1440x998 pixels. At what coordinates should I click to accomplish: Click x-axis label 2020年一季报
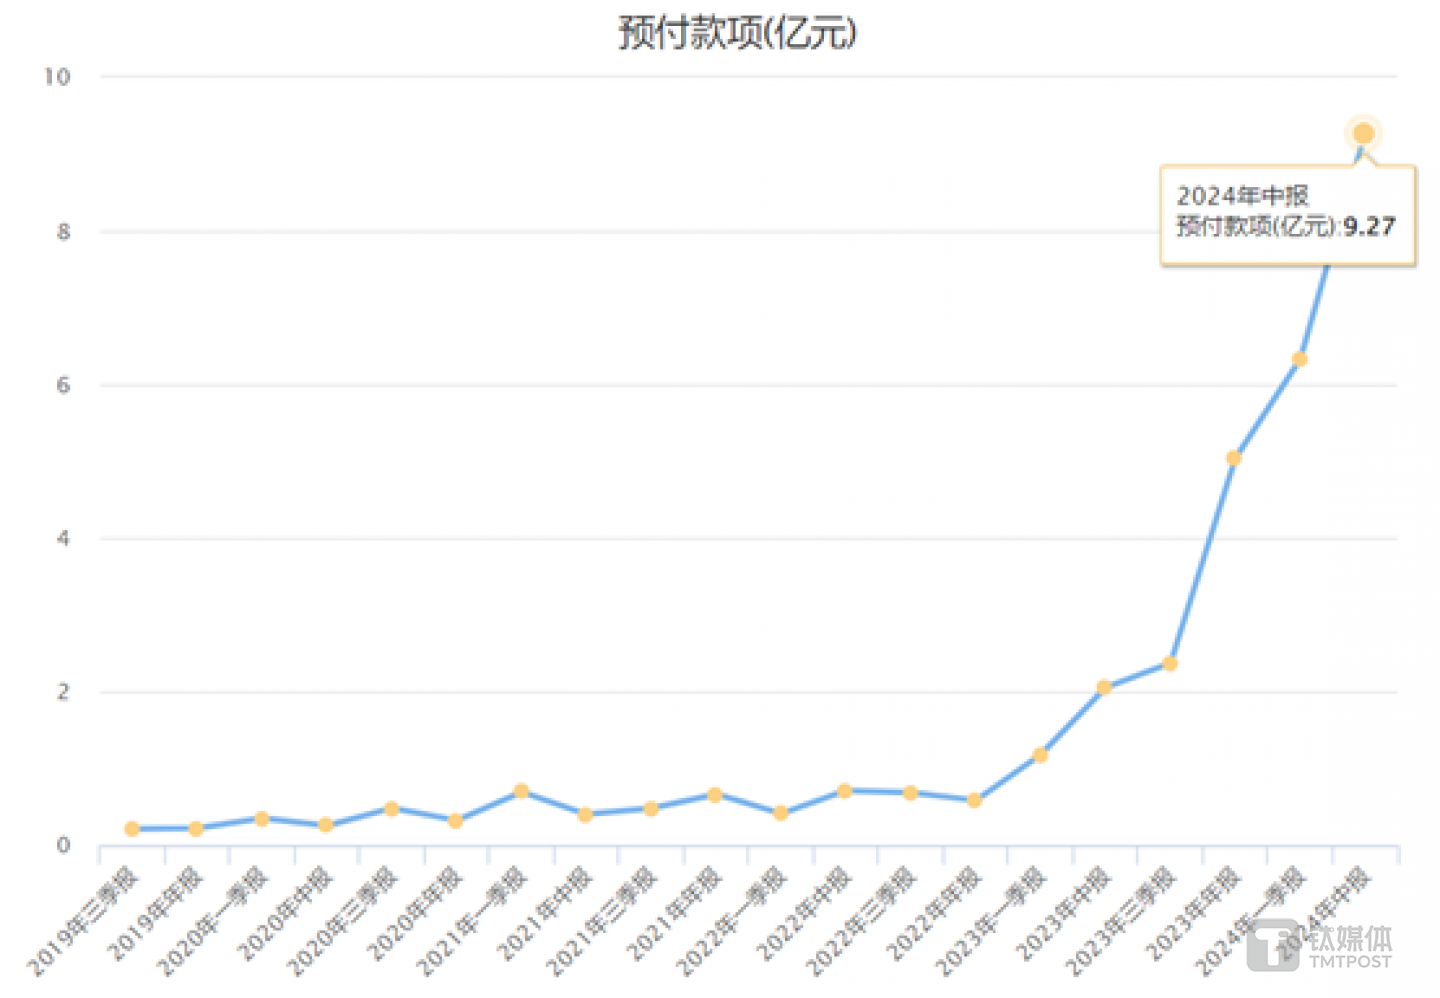(214, 921)
